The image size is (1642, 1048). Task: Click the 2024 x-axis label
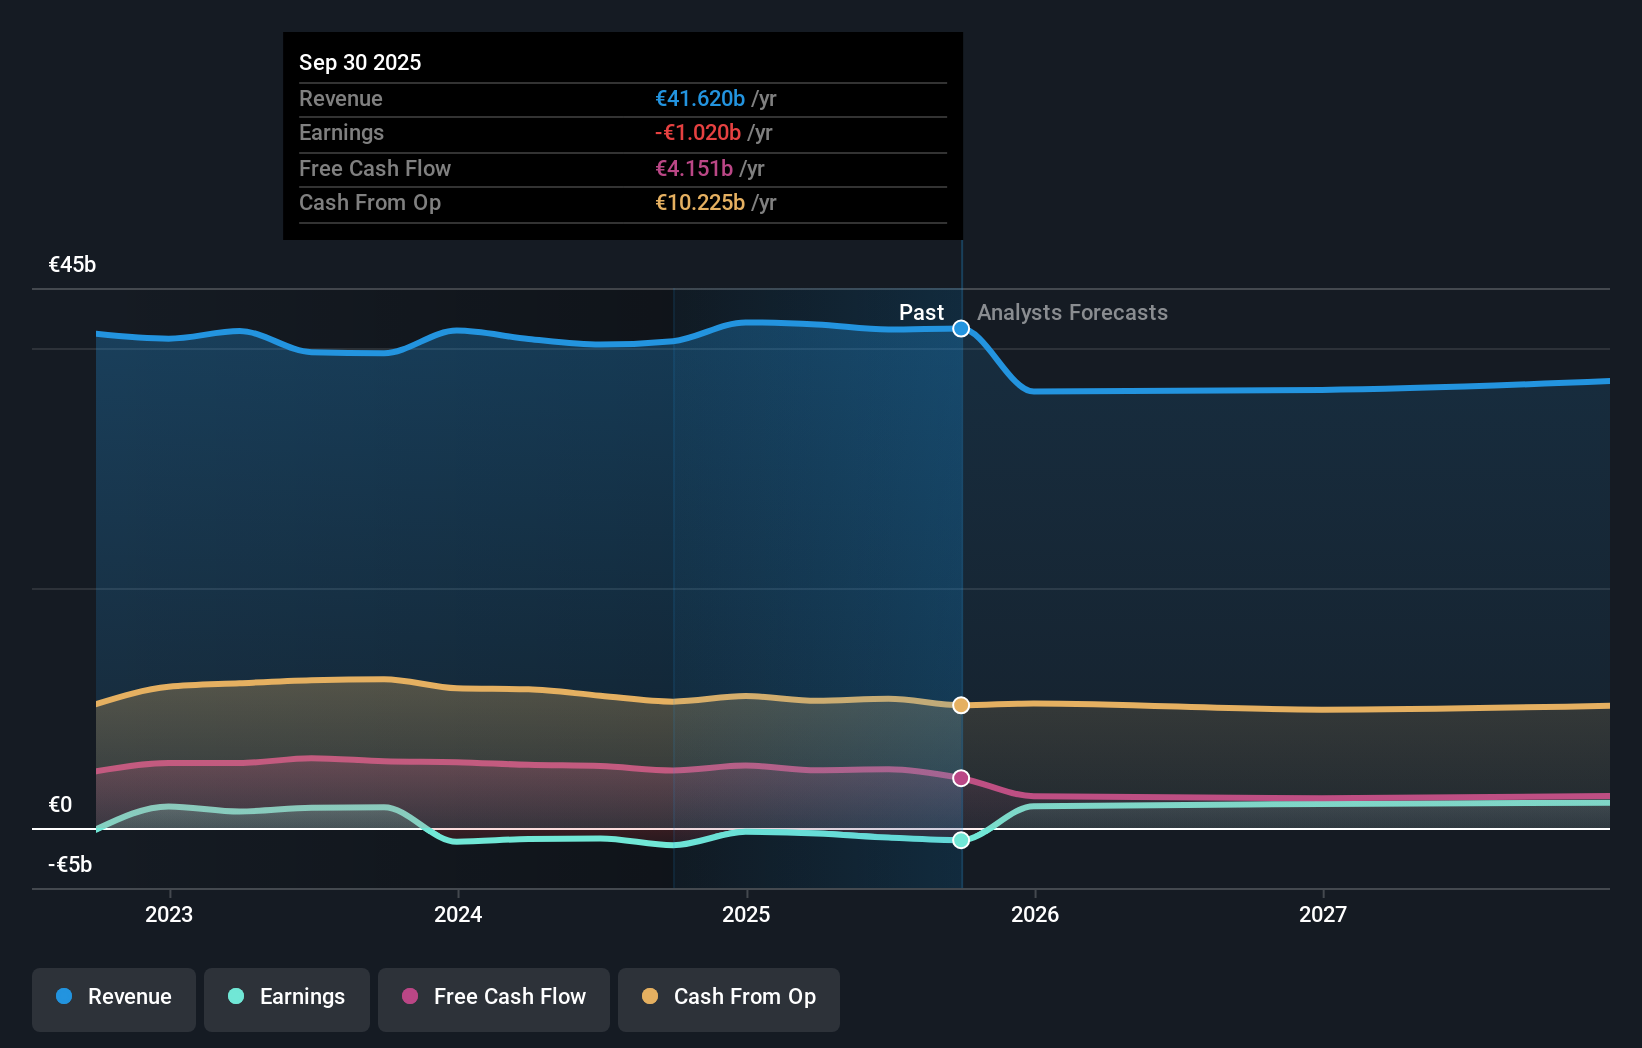[x=458, y=914]
